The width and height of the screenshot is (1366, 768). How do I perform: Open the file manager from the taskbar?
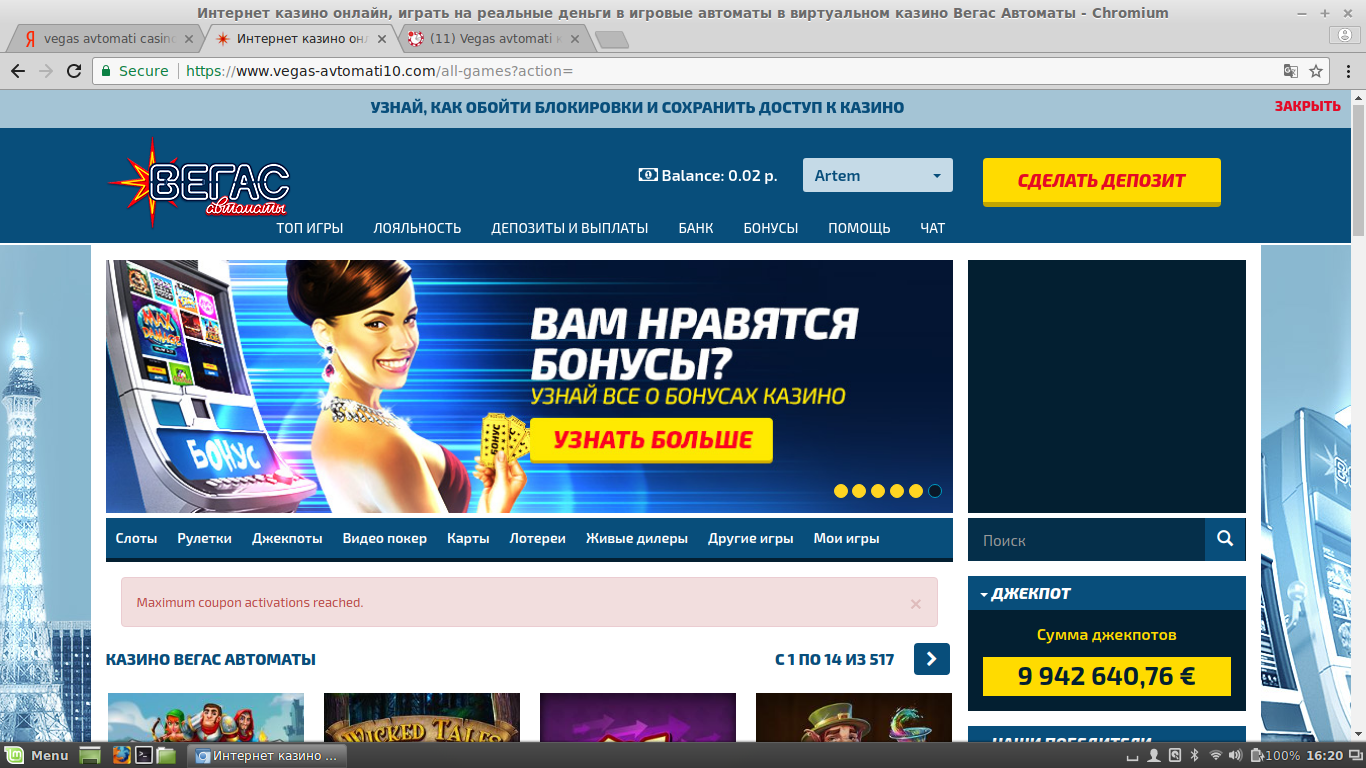[166, 755]
